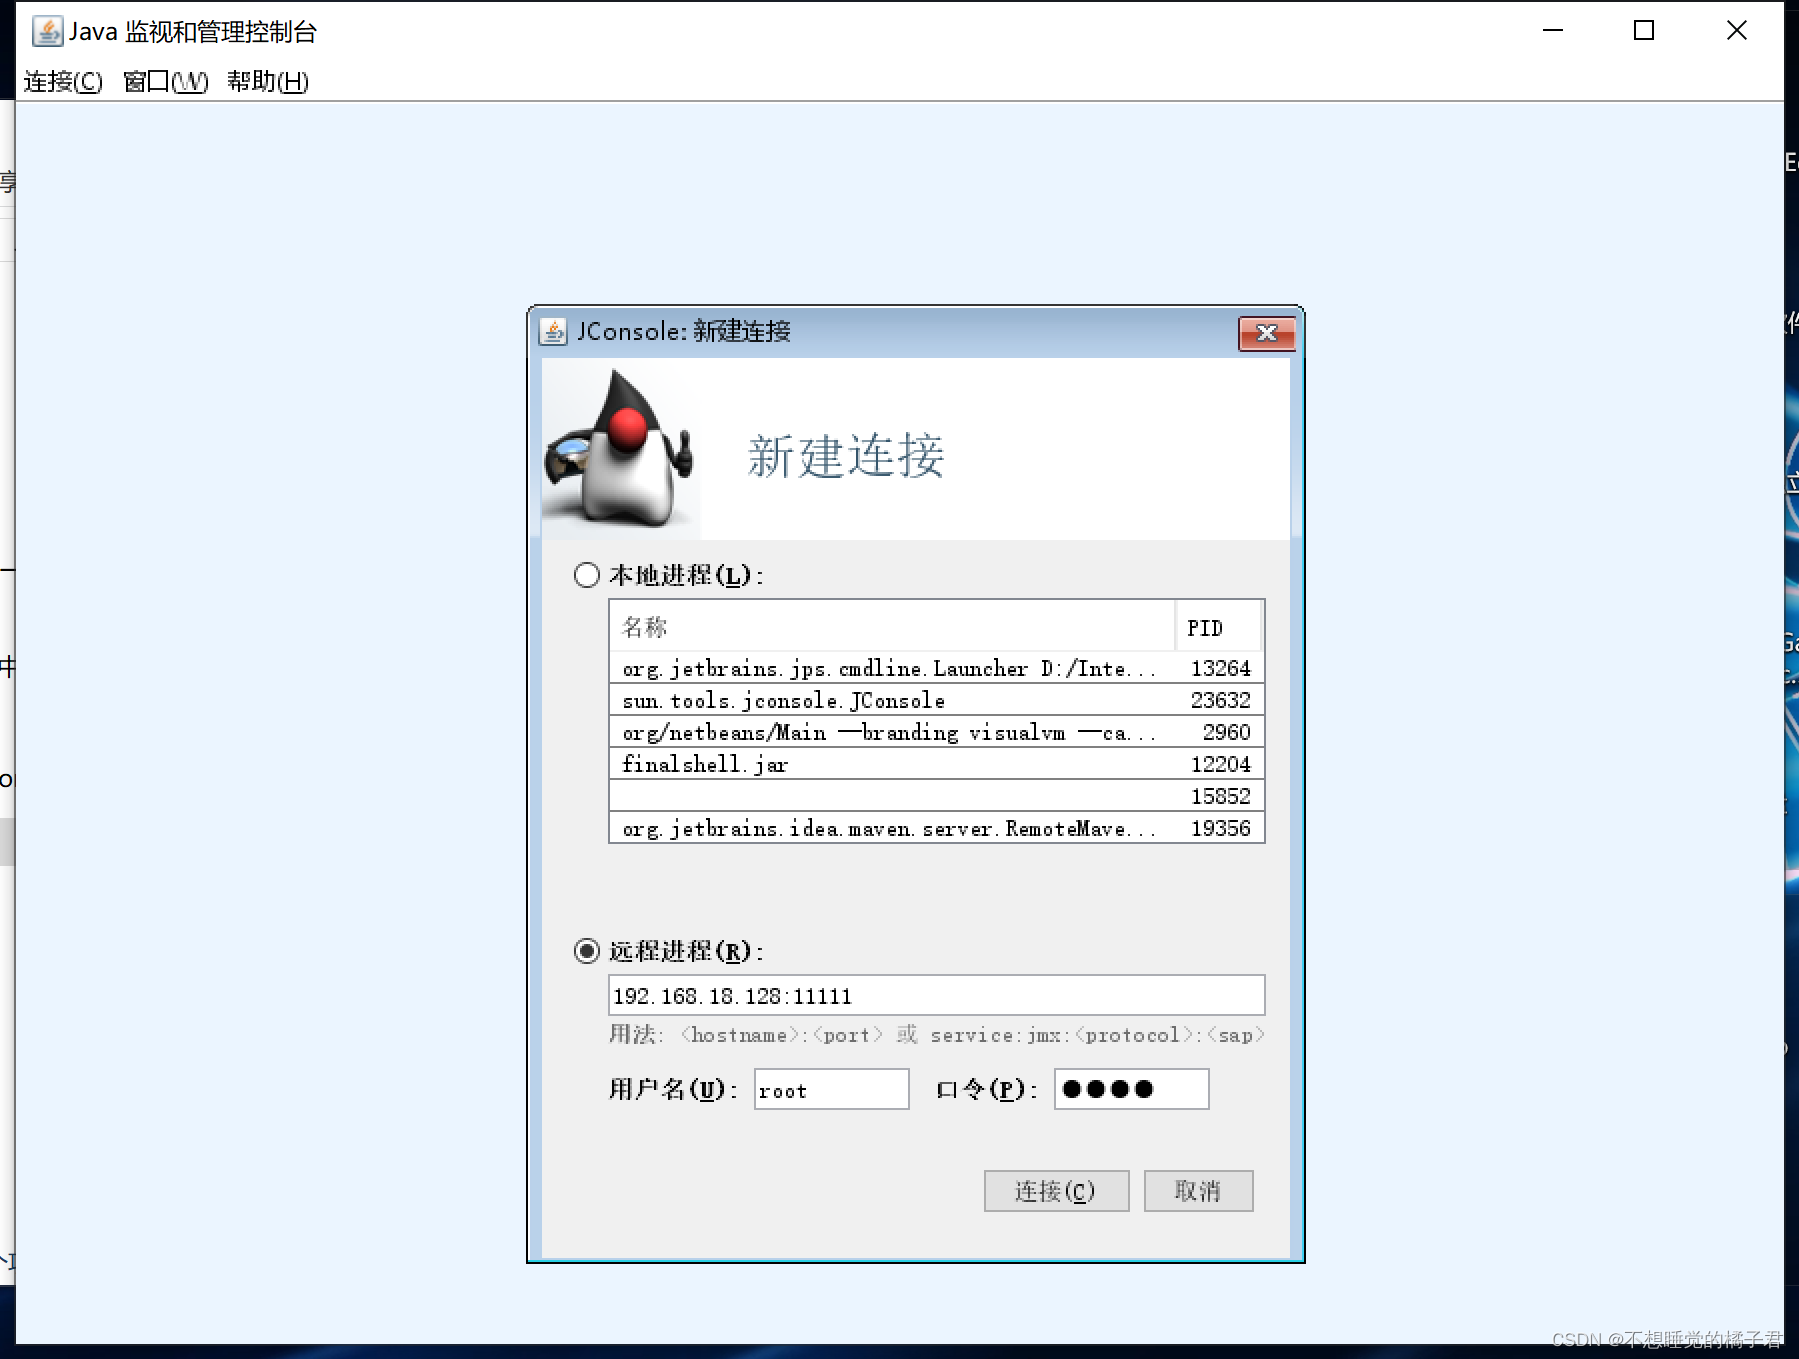Click PID 2960 cell

(1220, 732)
